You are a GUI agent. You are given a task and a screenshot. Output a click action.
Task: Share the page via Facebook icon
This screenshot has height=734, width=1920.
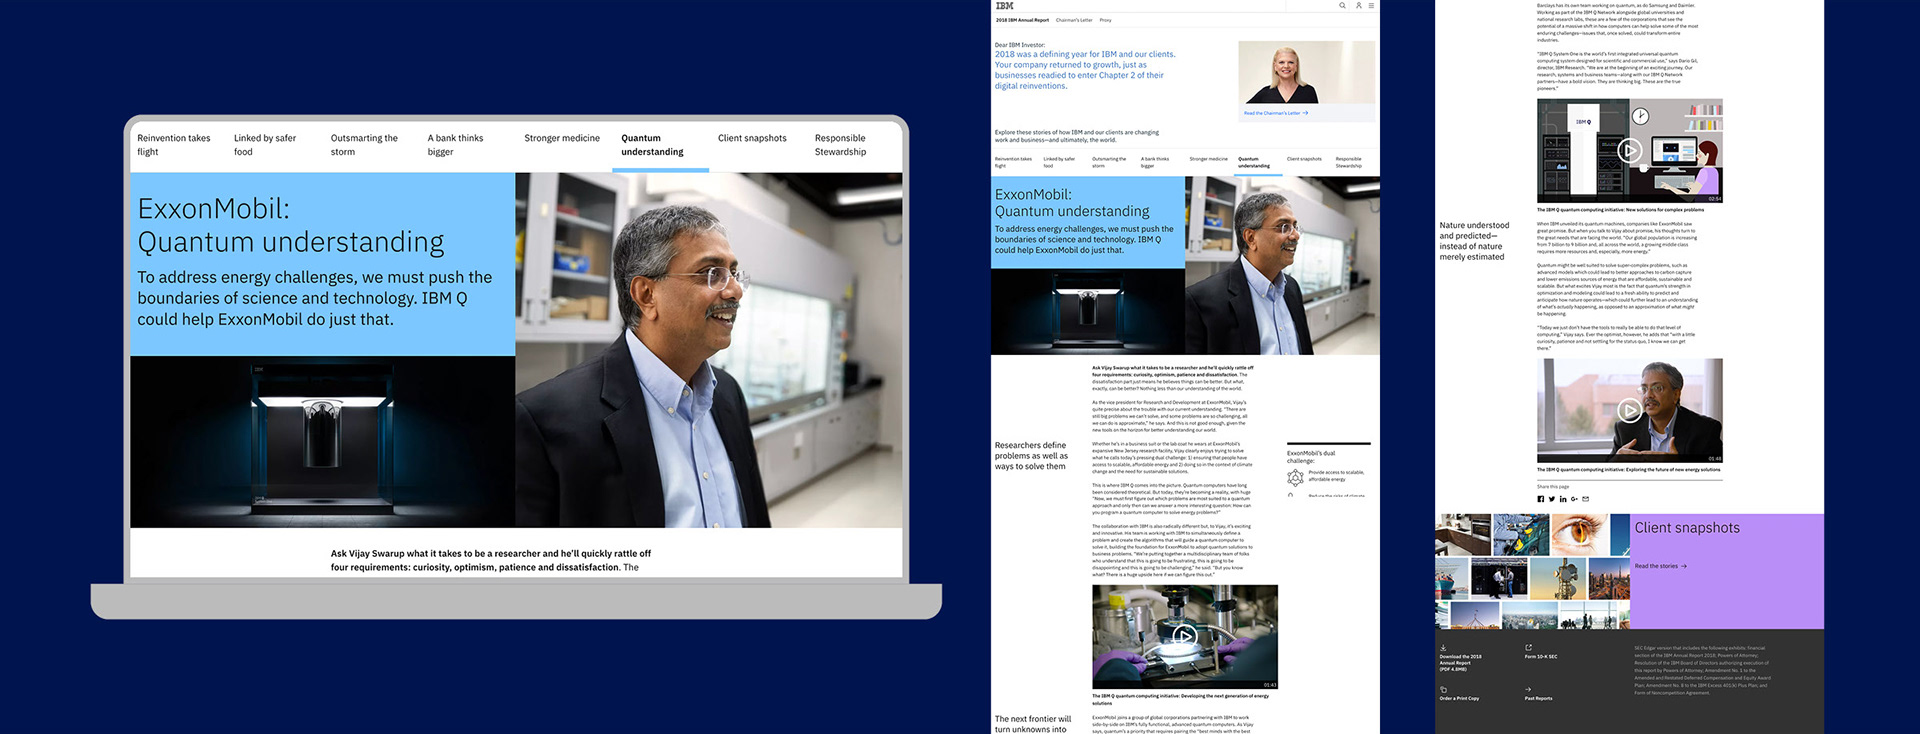coord(1540,499)
